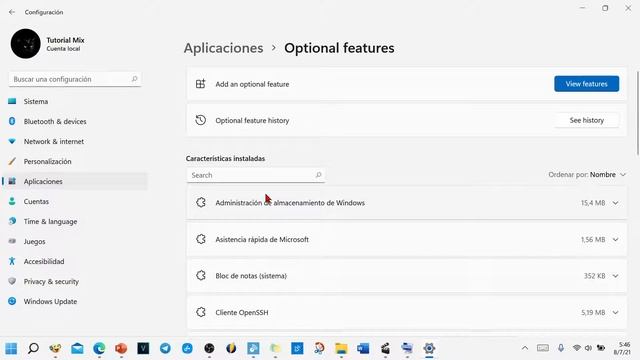
Task: Focus the Buscar una configuración search box
Action: click(75, 79)
